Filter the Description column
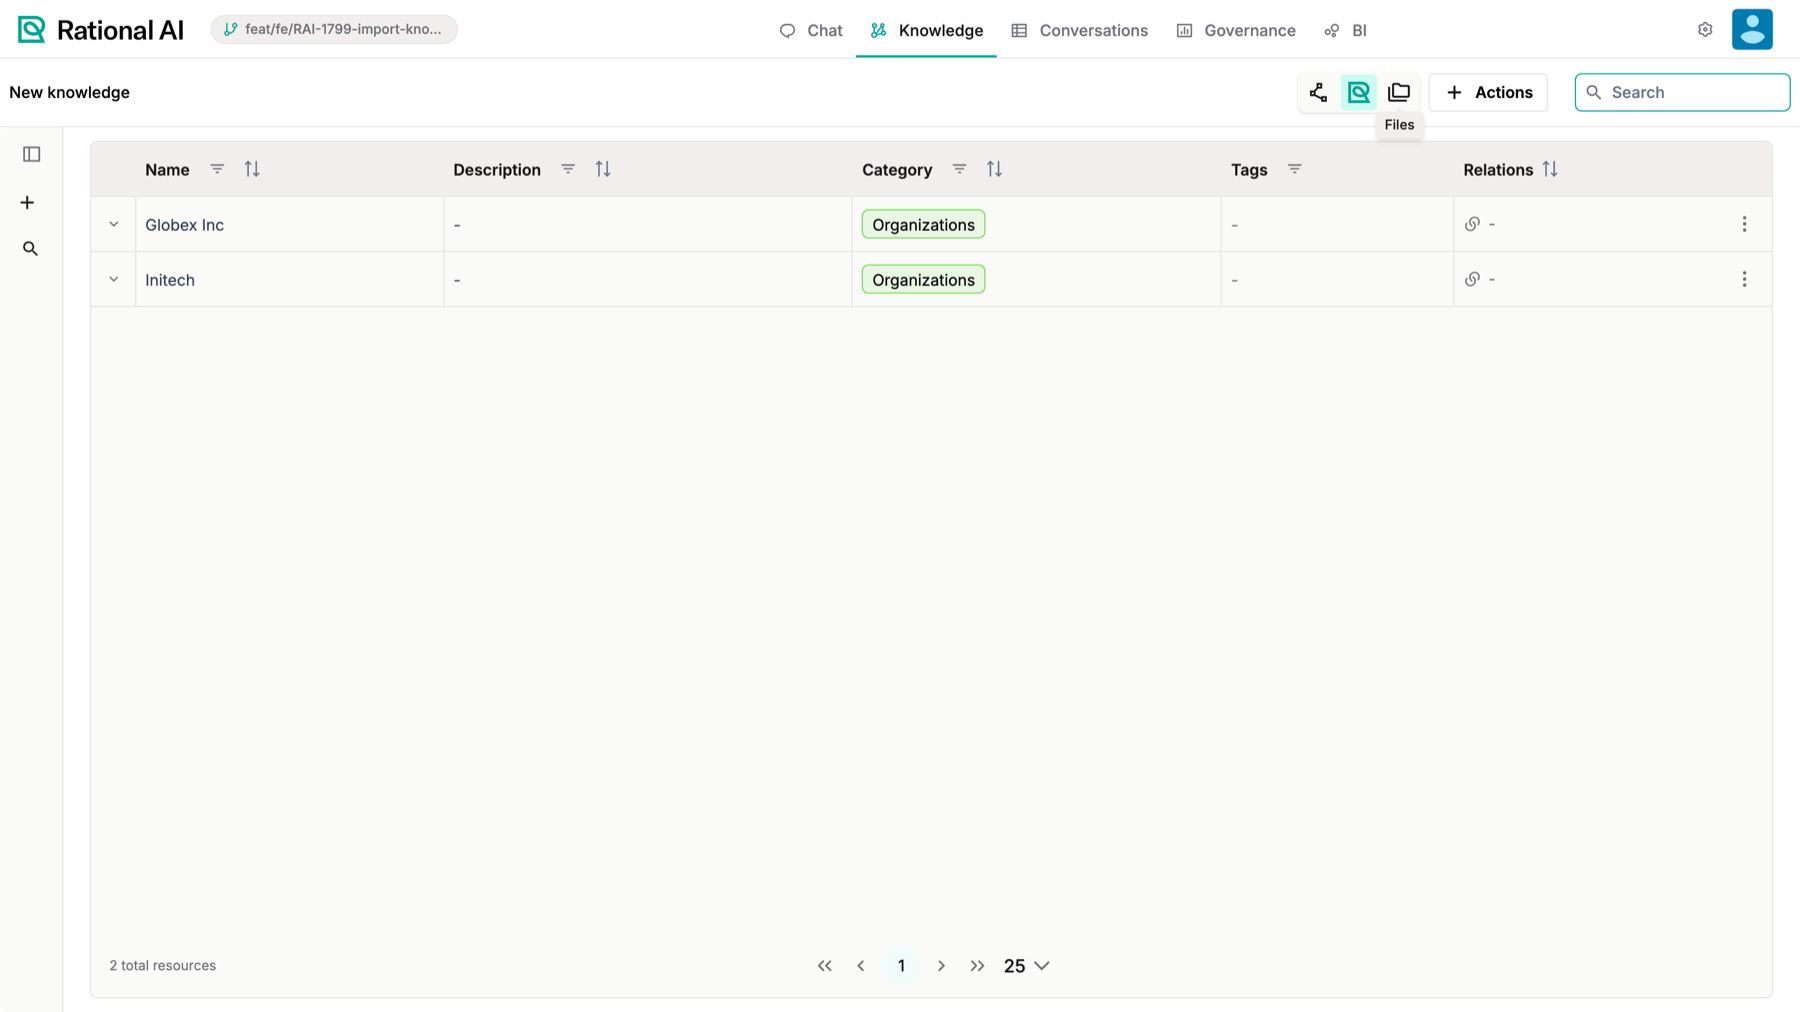This screenshot has height=1012, width=1800. 568,169
